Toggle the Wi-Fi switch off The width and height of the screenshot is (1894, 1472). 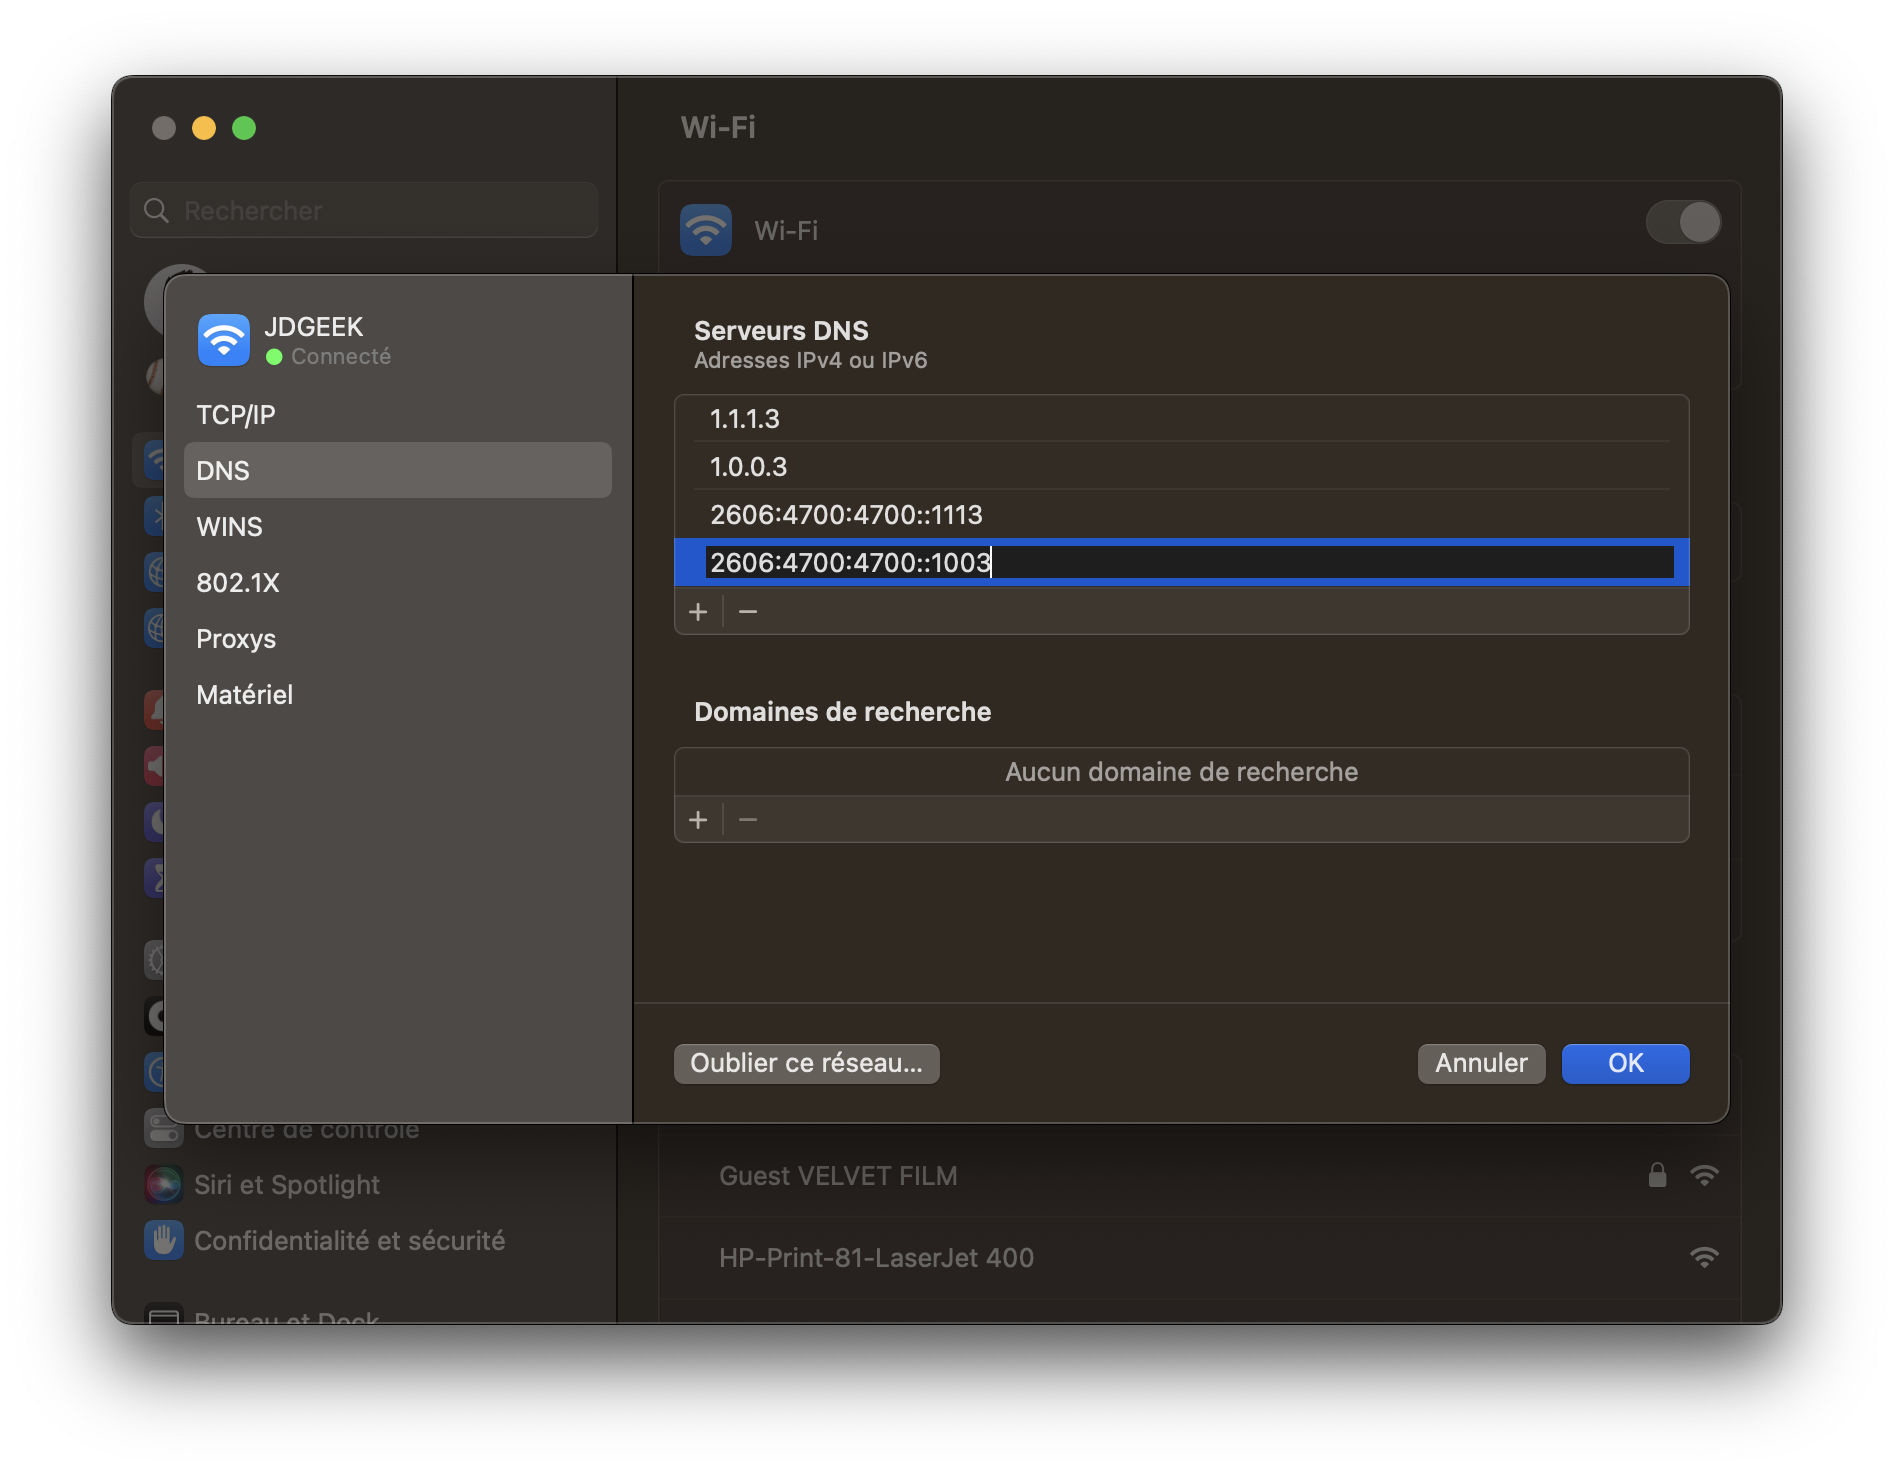pyautogui.click(x=1684, y=222)
